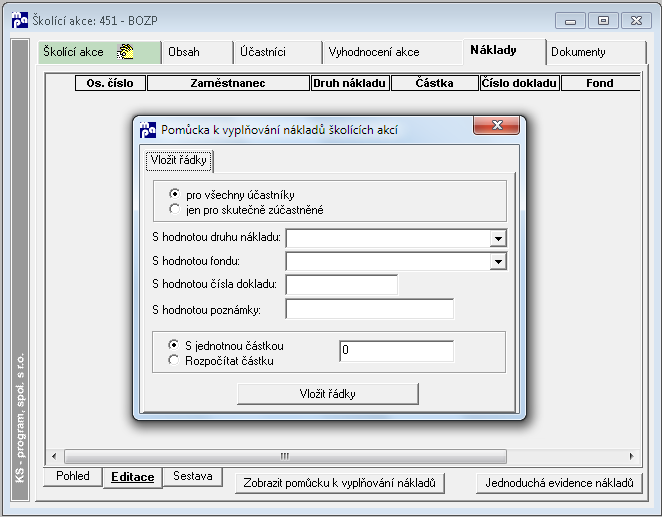Click the 'Zaměstnanec' column header
The width and height of the screenshot is (662, 517).
pos(228,83)
